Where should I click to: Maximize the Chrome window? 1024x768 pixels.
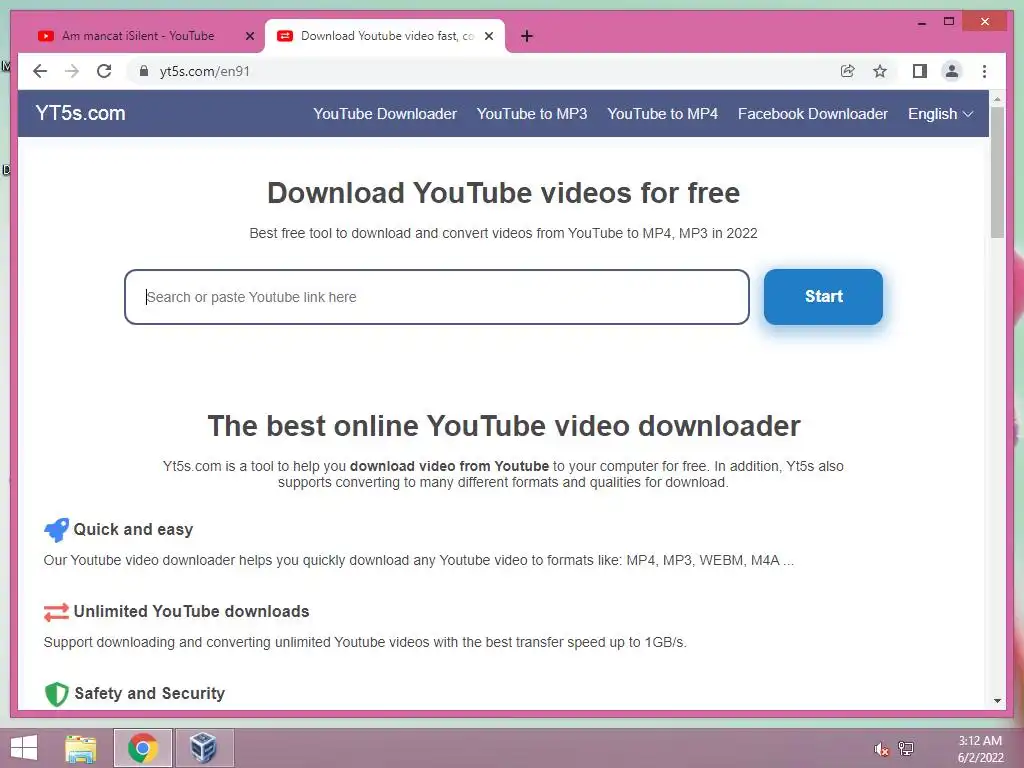(949, 22)
